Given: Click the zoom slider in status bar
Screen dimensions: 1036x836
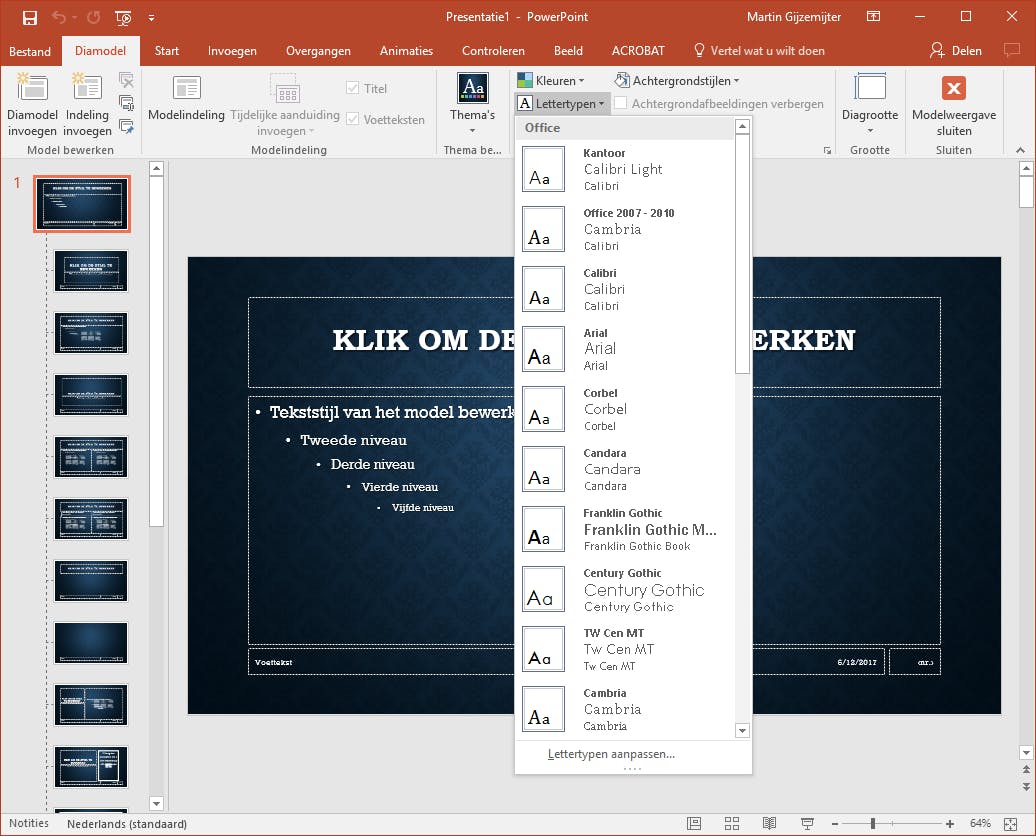Looking at the screenshot, I should tap(873, 823).
